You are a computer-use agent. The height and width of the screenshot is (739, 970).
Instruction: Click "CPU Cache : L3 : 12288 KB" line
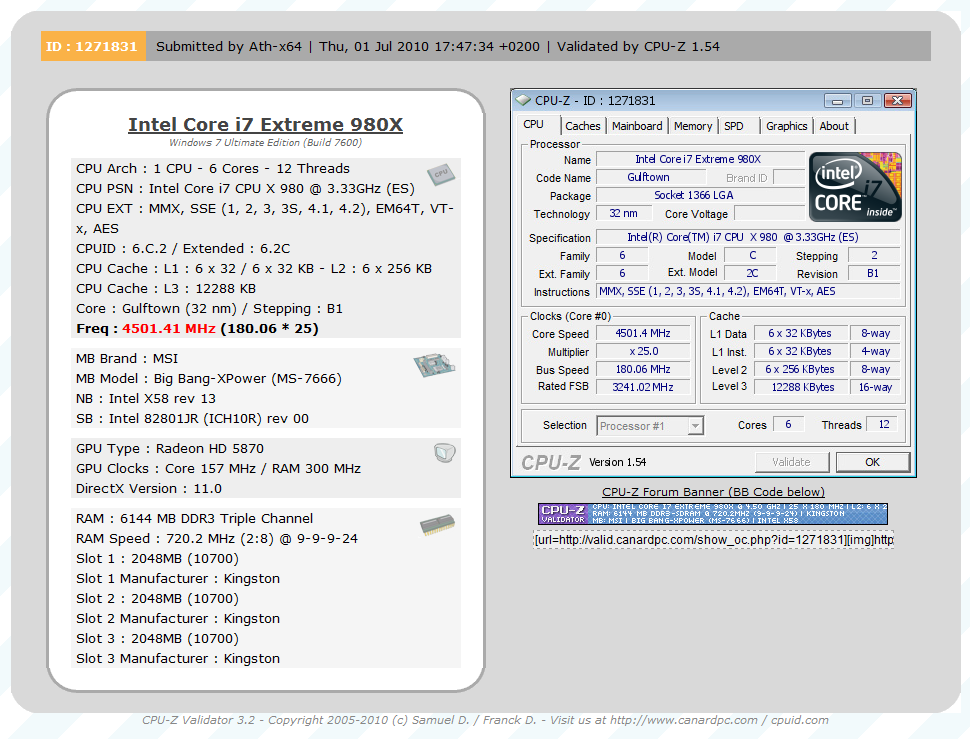click(166, 288)
